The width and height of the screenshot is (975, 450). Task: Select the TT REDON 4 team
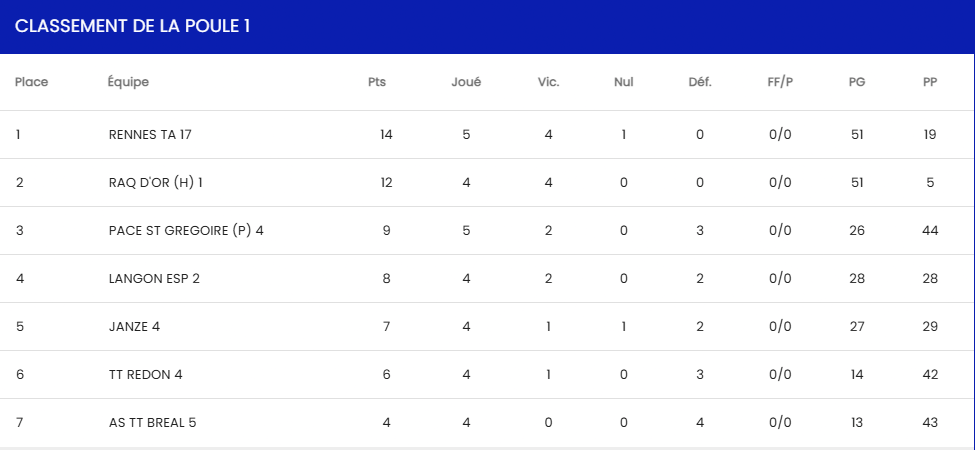pos(146,374)
